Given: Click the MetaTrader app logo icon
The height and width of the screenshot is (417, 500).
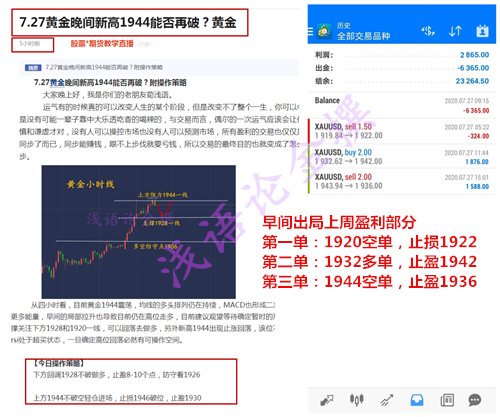Looking at the screenshot, I should coord(324,32).
